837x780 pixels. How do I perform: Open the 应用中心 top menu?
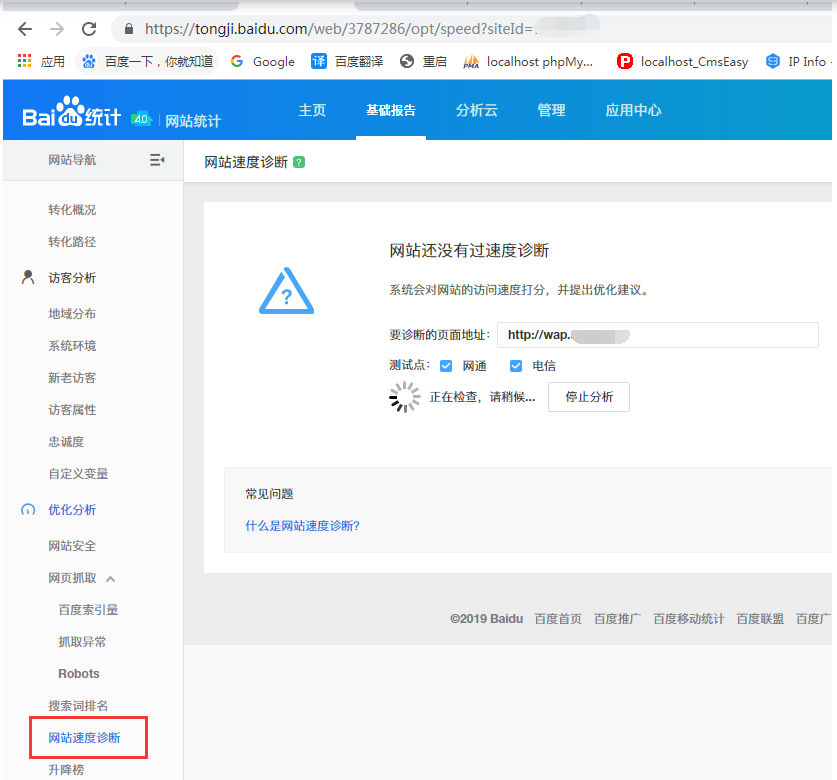tap(633, 110)
